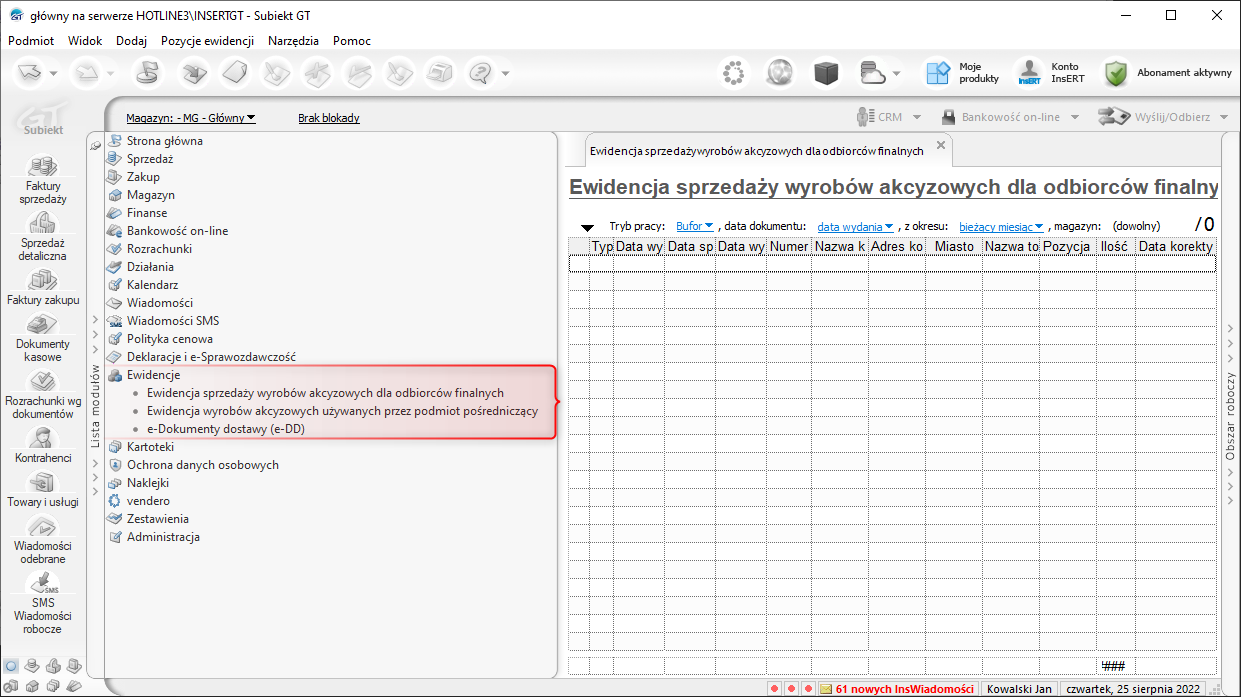Change Tryb pracy Bufor dropdown
This screenshot has height=697, width=1241.
tap(695, 227)
